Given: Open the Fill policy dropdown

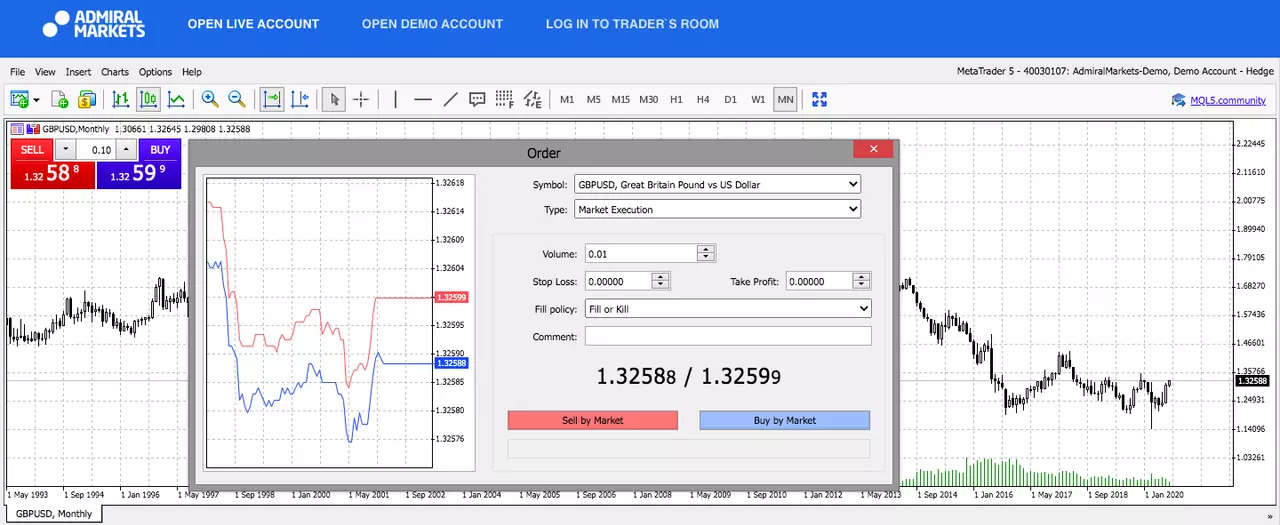Looking at the screenshot, I should (x=728, y=309).
